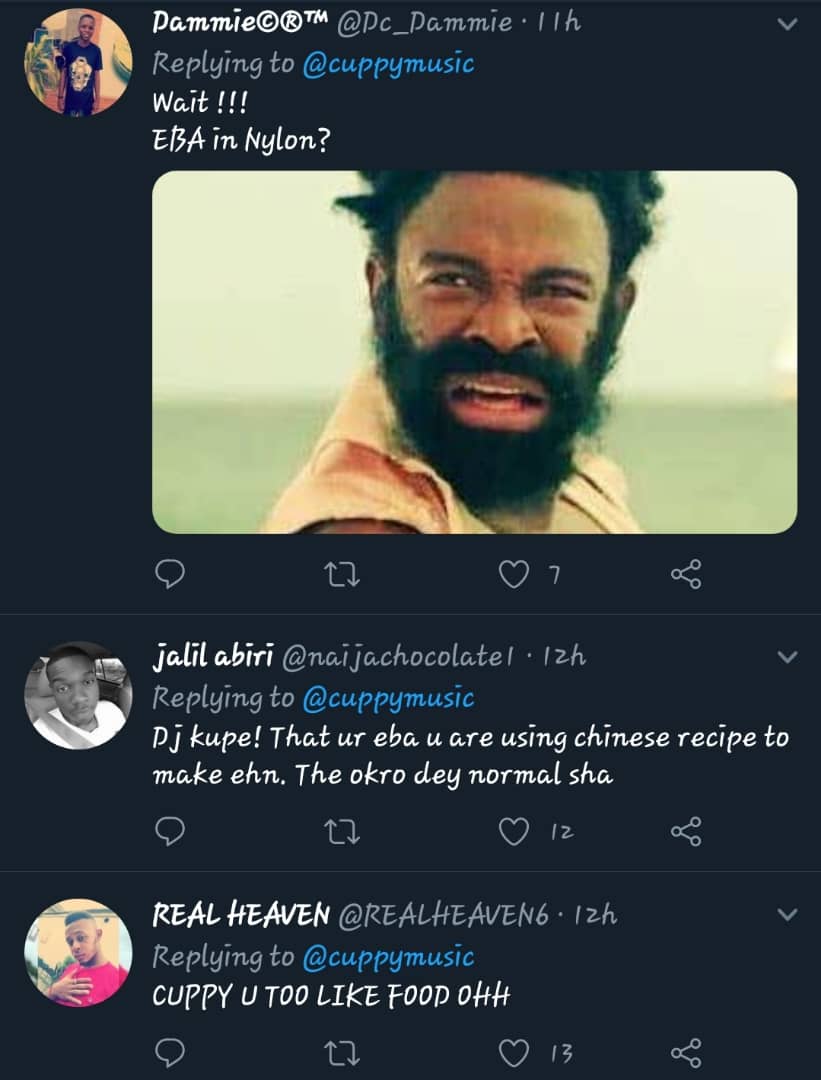The height and width of the screenshot is (1080, 821).
Task: Share Dammie's tweet via share icon
Action: (686, 573)
